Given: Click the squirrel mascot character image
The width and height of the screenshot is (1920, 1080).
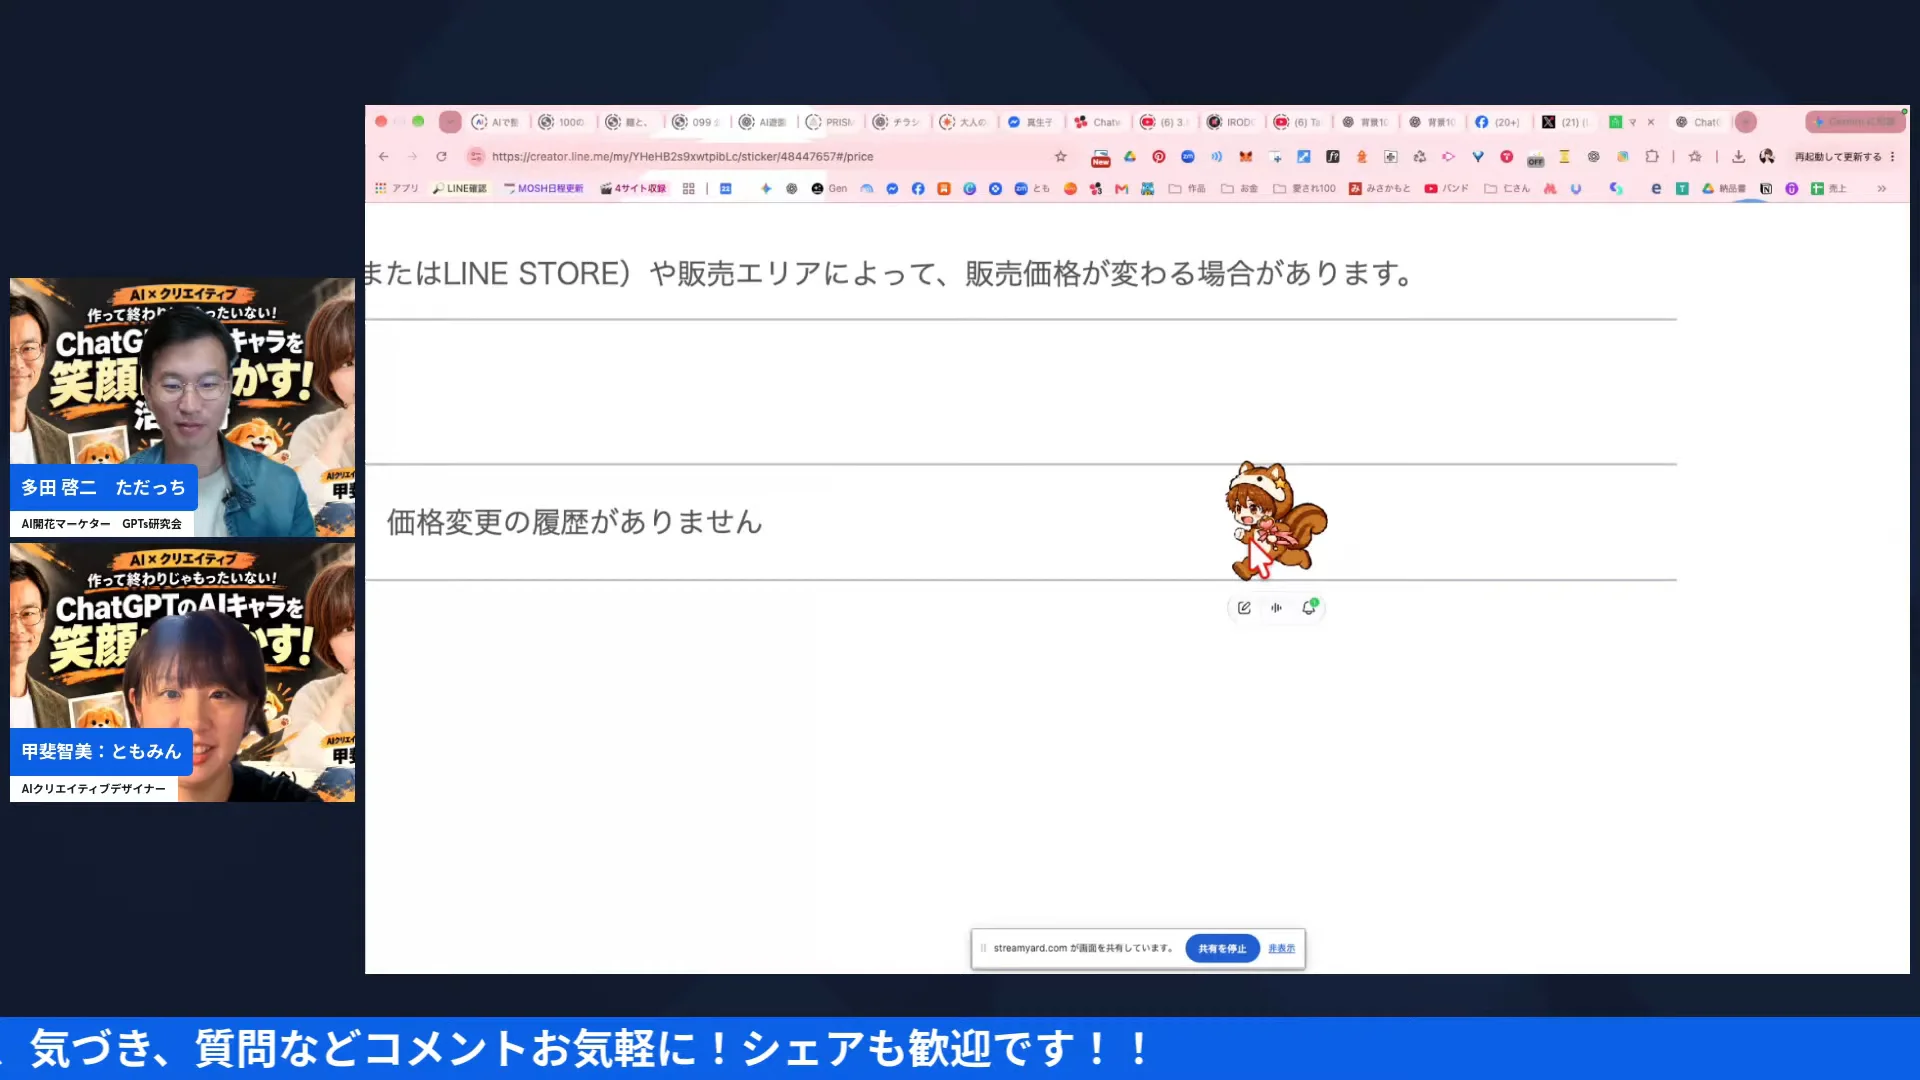Looking at the screenshot, I should tap(1276, 519).
